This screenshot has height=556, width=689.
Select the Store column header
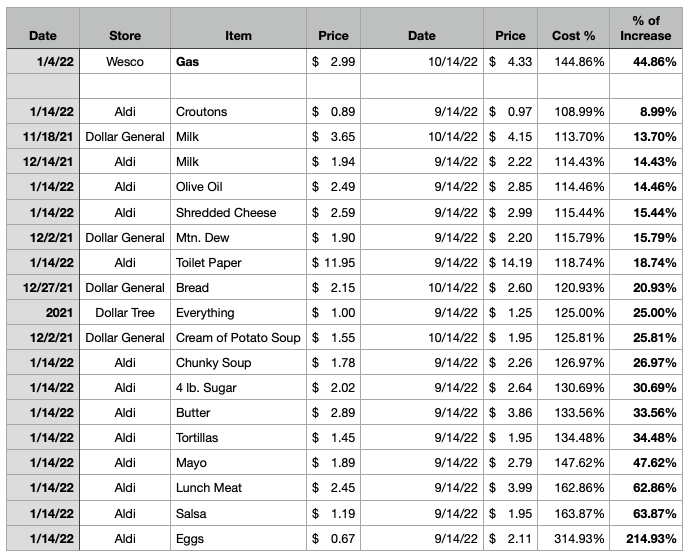(x=125, y=28)
